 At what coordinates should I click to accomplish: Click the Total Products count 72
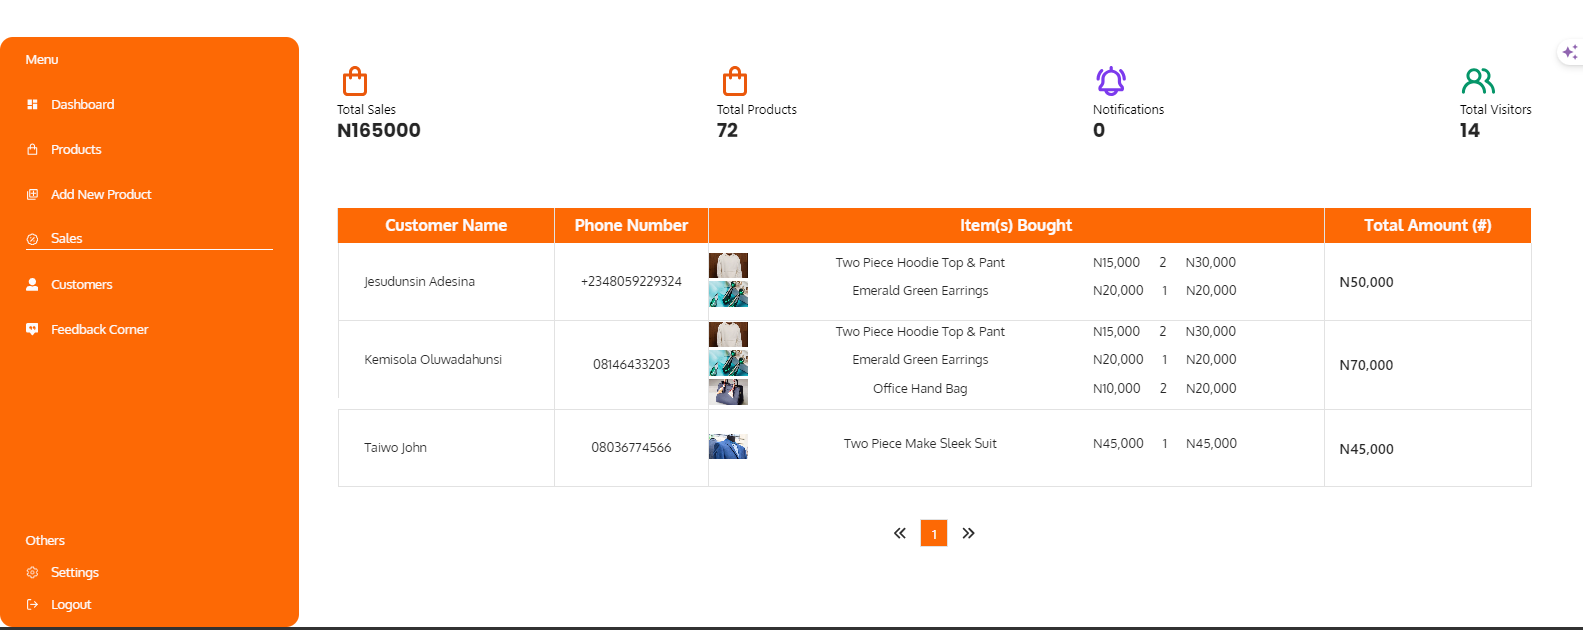pyautogui.click(x=727, y=130)
